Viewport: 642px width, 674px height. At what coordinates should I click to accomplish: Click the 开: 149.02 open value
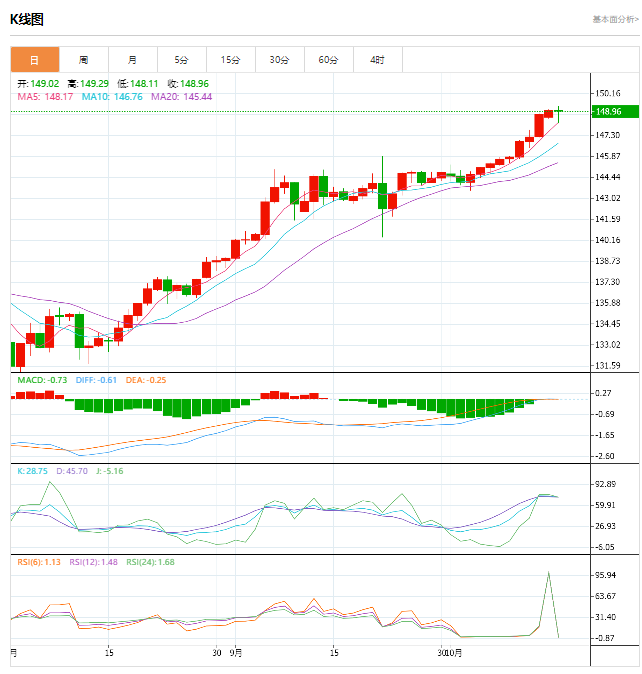pyautogui.click(x=38, y=83)
